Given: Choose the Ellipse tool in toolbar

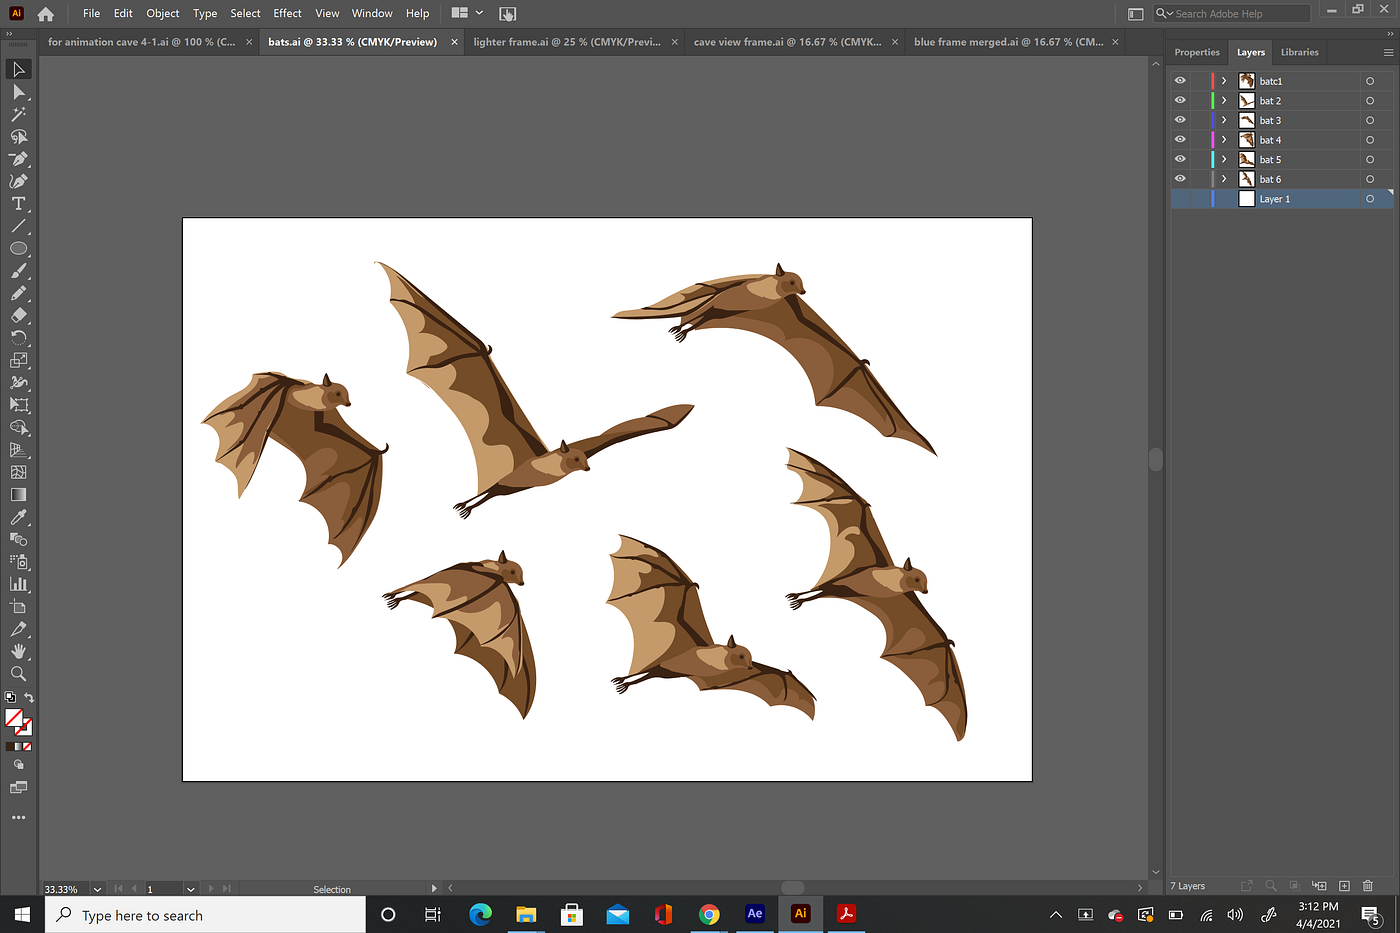Looking at the screenshot, I should pos(18,249).
